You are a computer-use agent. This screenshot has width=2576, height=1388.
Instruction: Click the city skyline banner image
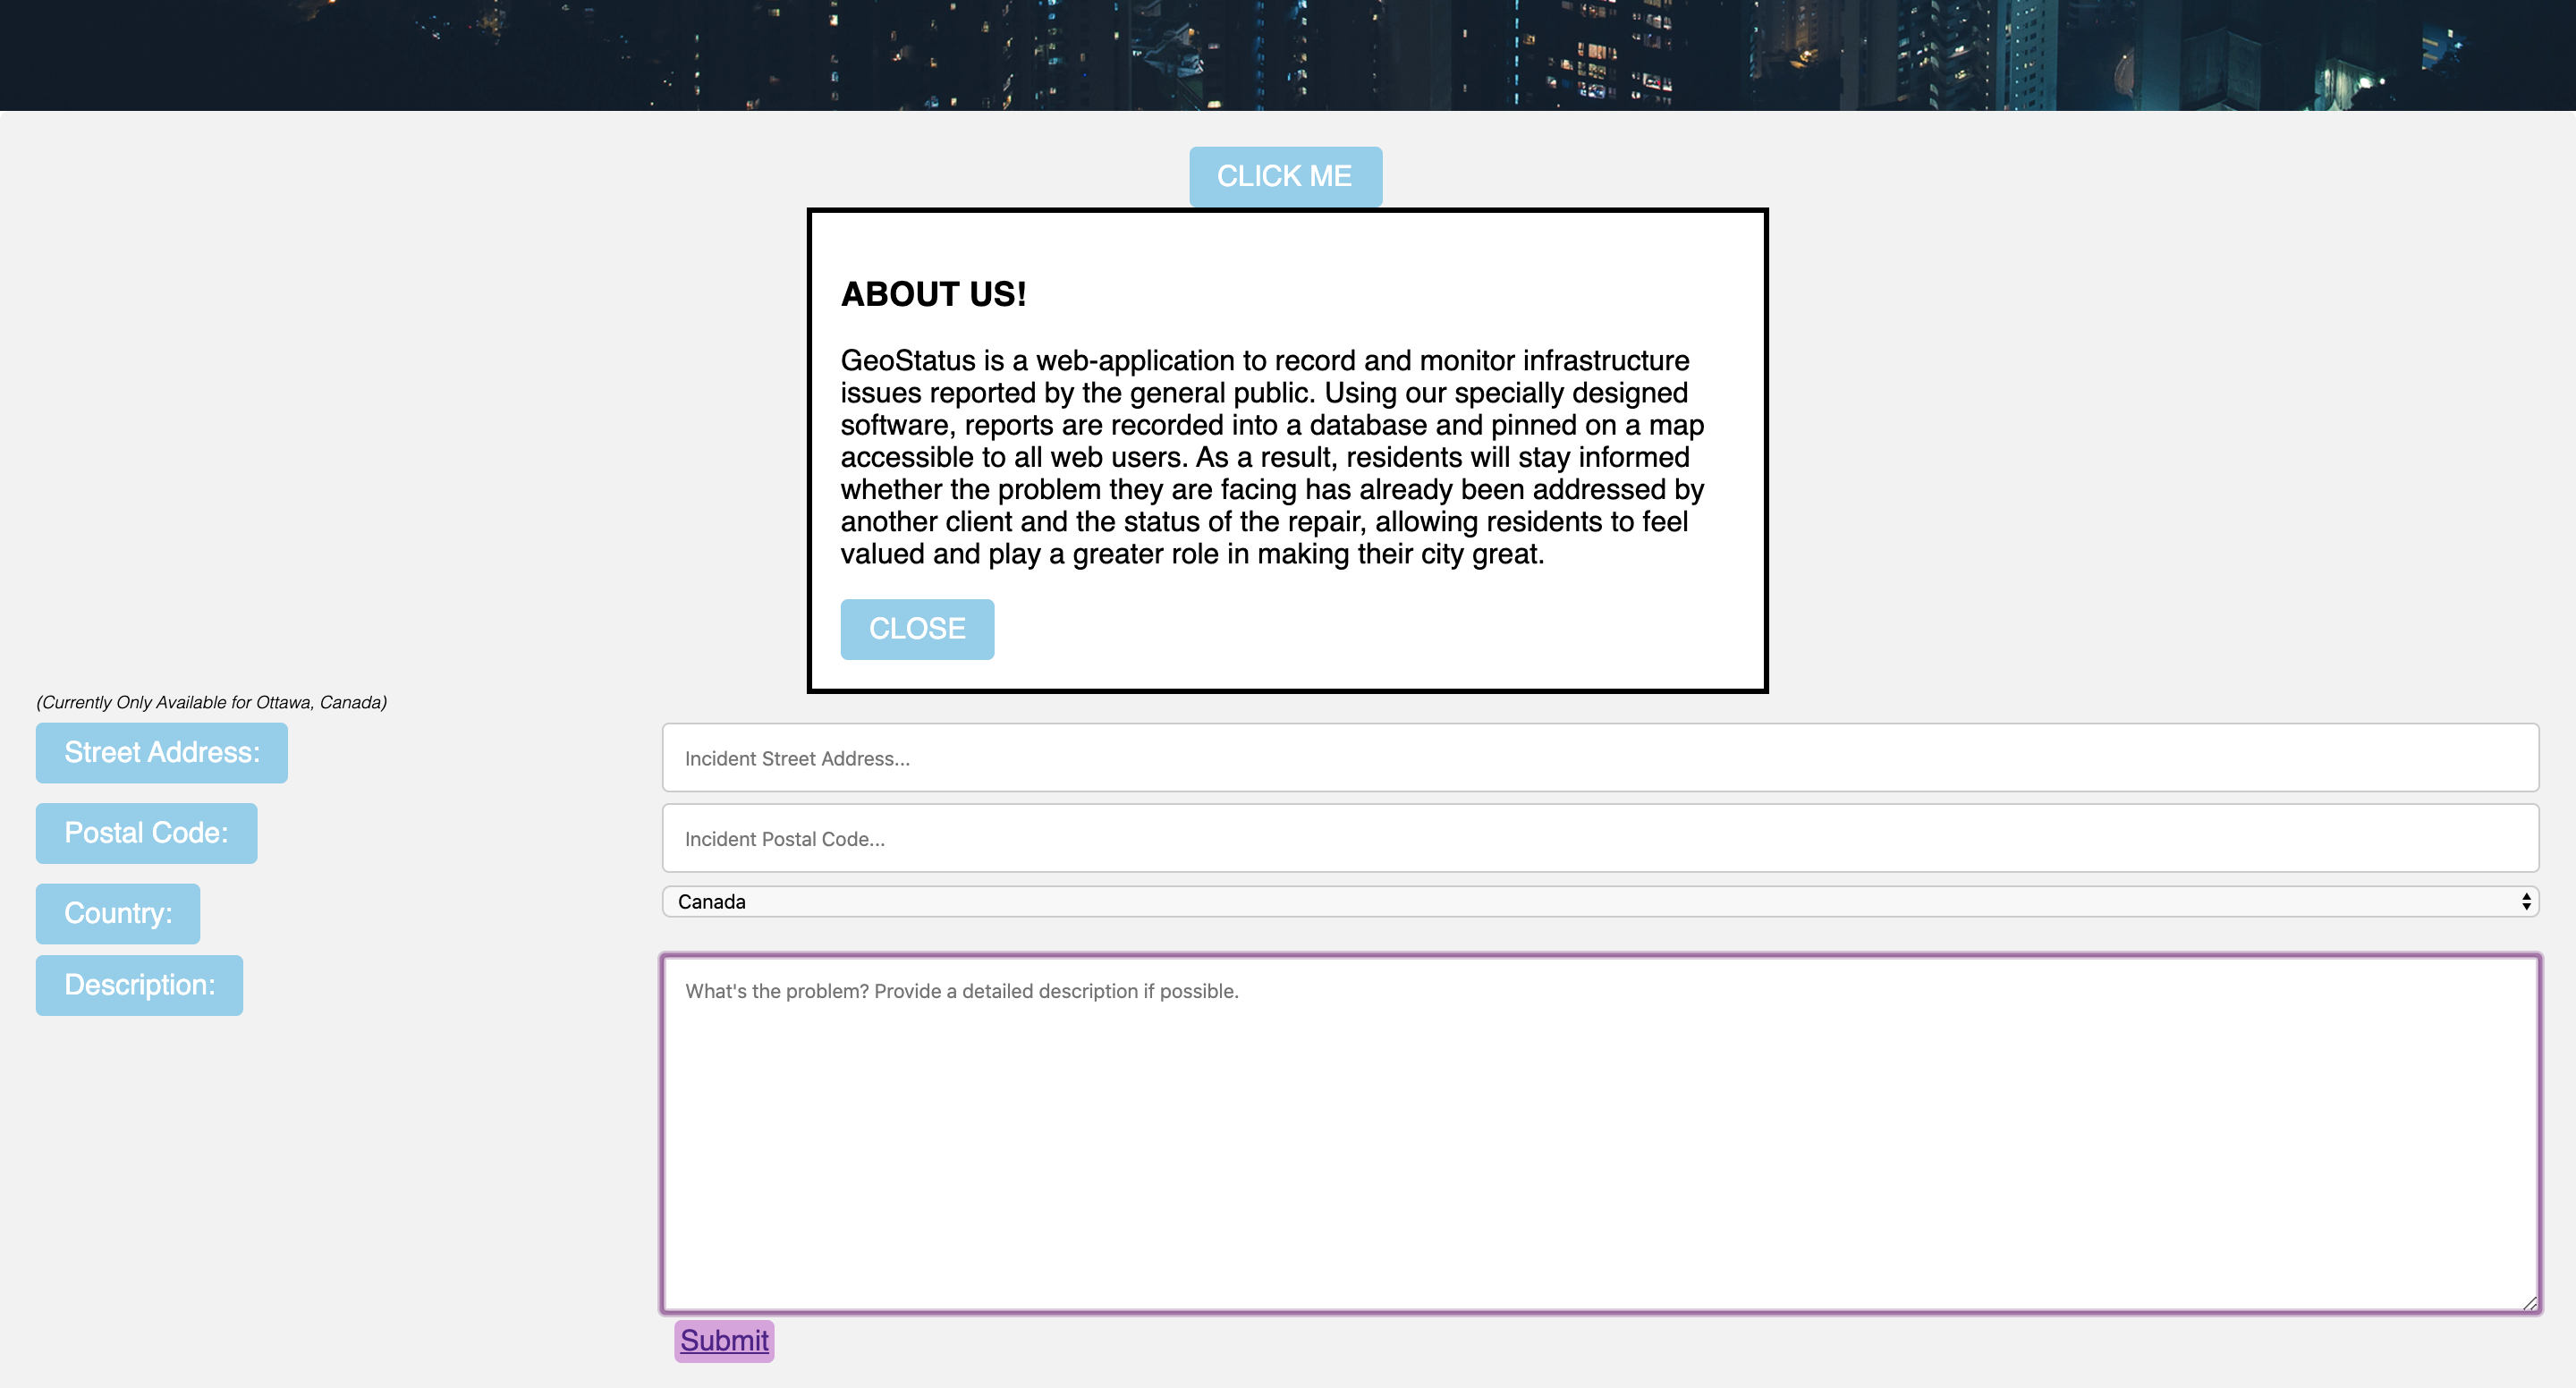[1287, 54]
